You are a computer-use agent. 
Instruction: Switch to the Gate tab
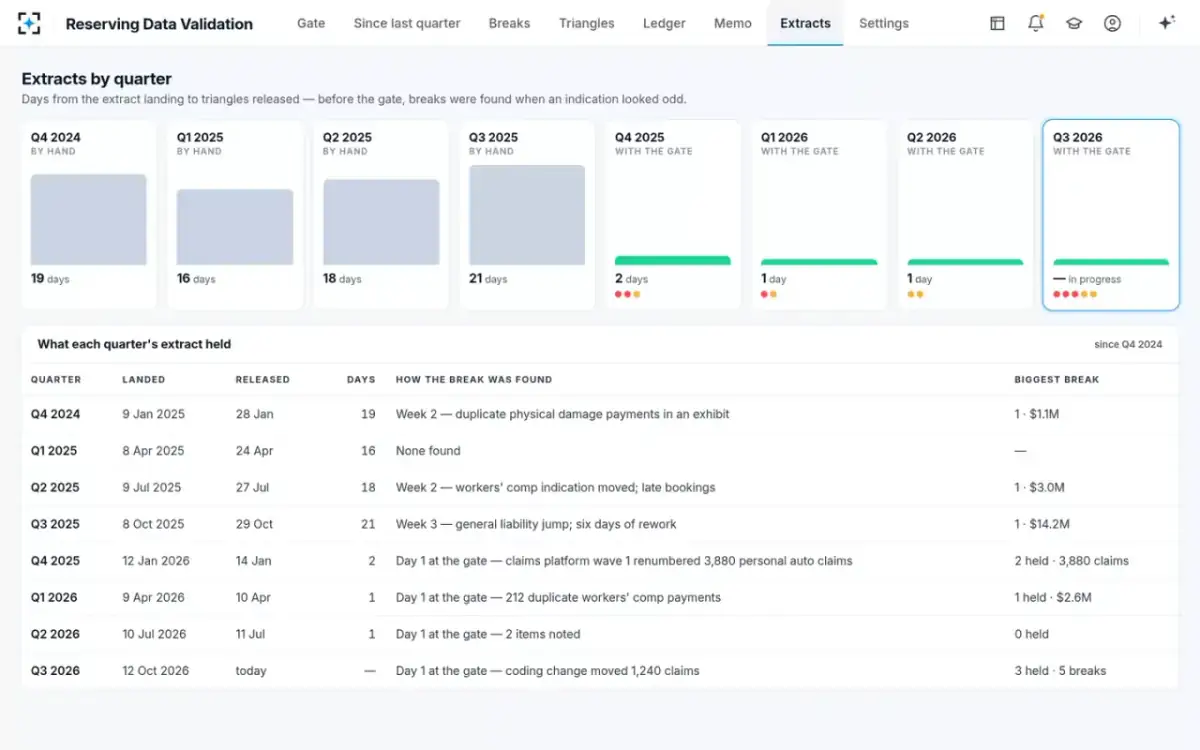point(311,23)
